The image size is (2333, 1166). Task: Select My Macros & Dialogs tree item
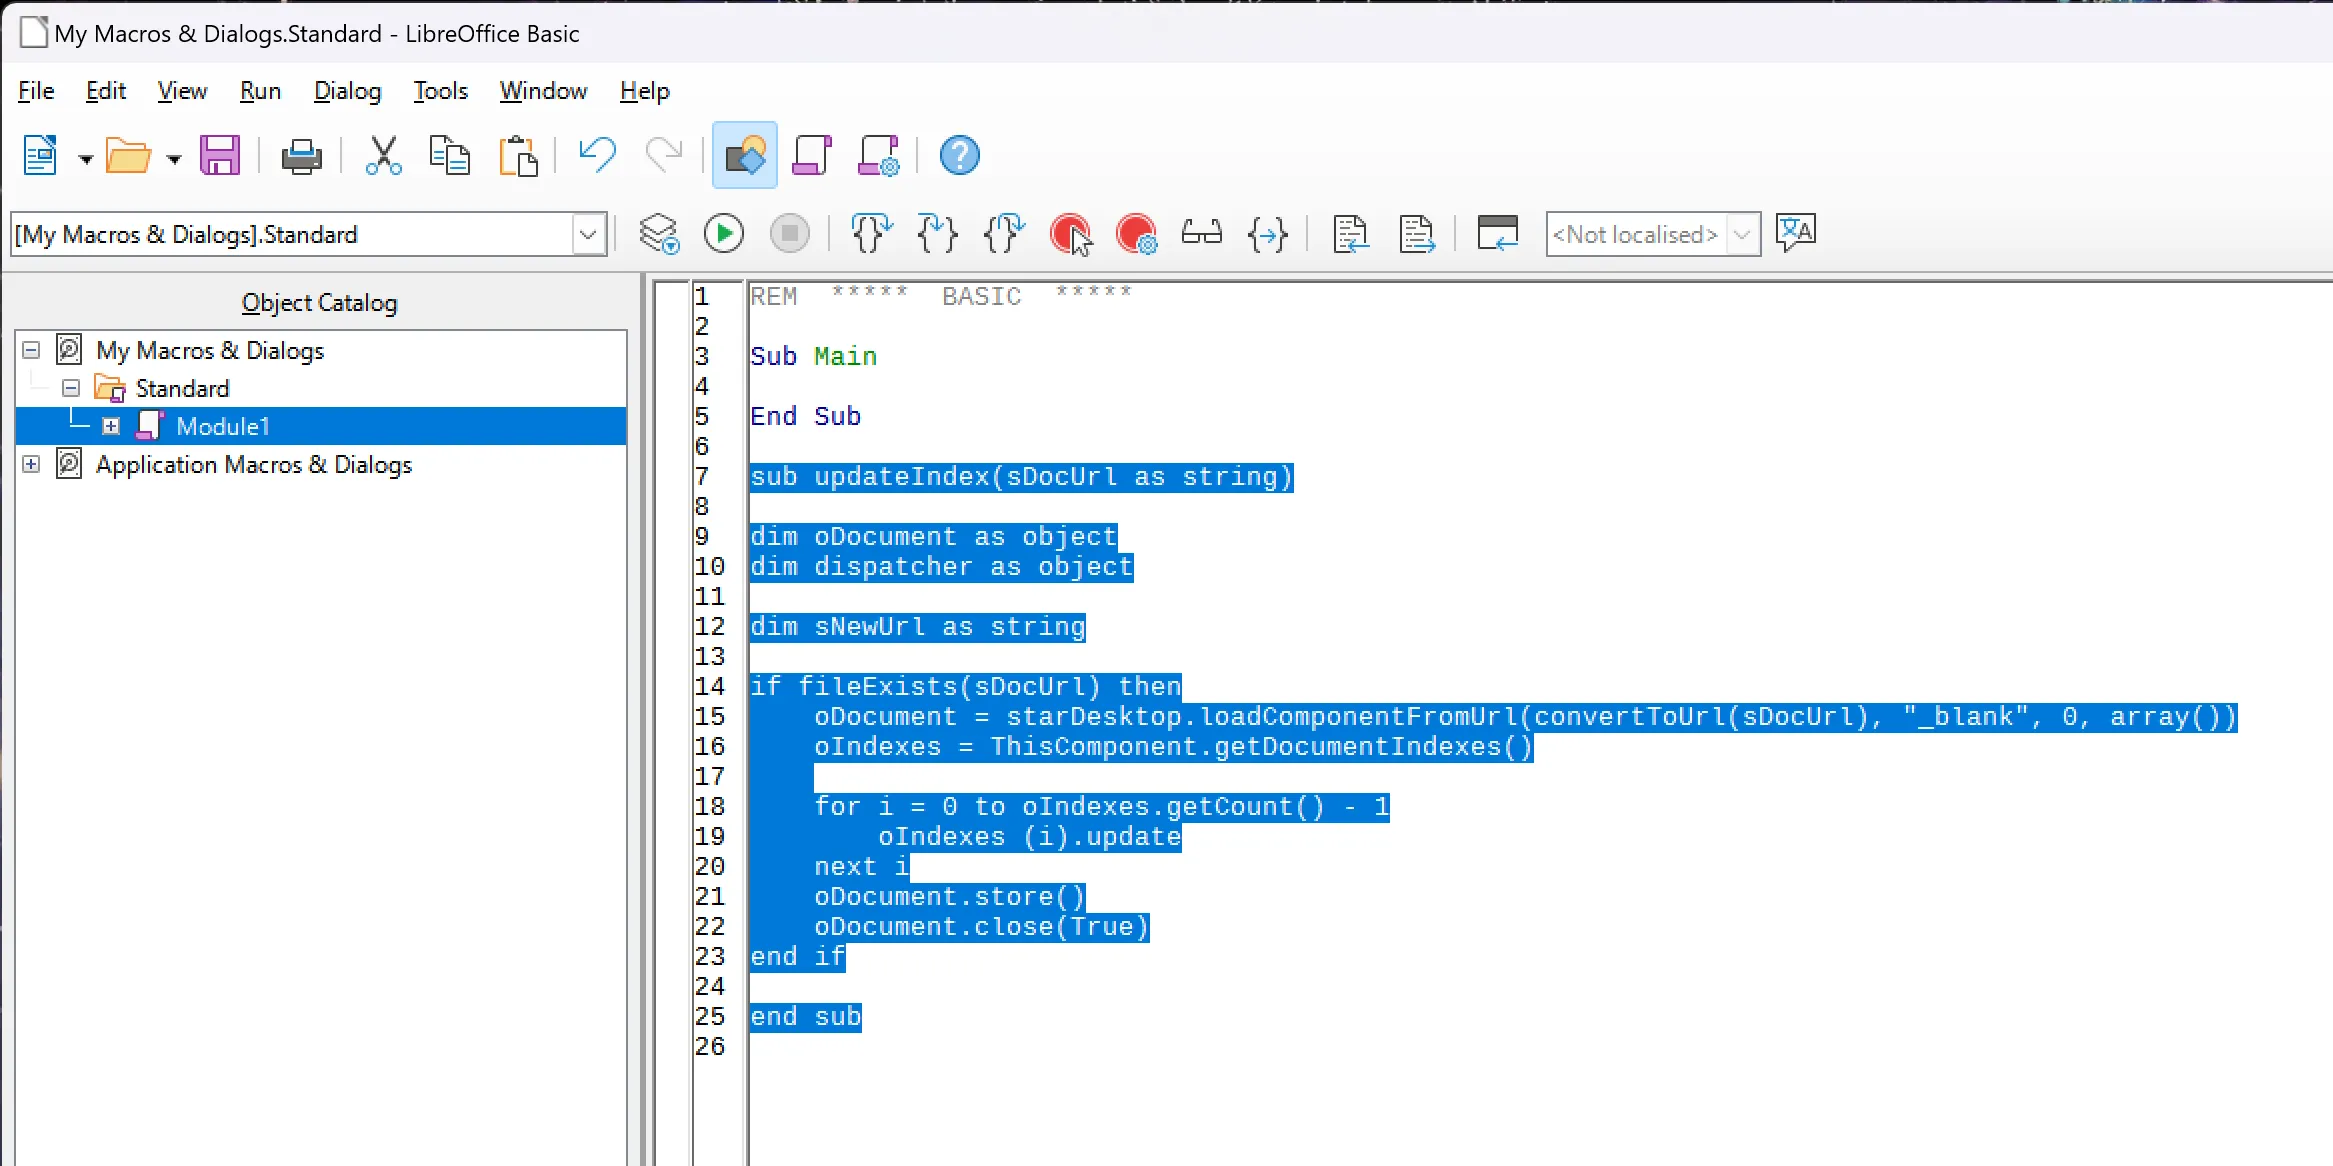210,351
